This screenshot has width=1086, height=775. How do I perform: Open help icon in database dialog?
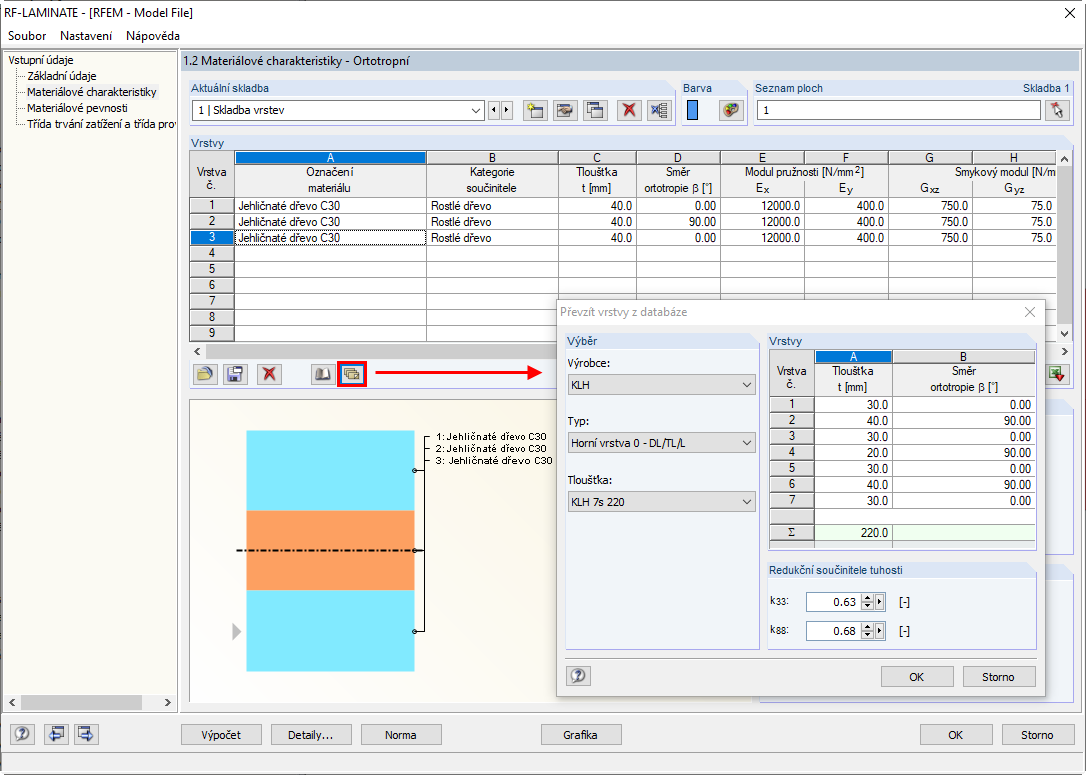pos(578,676)
